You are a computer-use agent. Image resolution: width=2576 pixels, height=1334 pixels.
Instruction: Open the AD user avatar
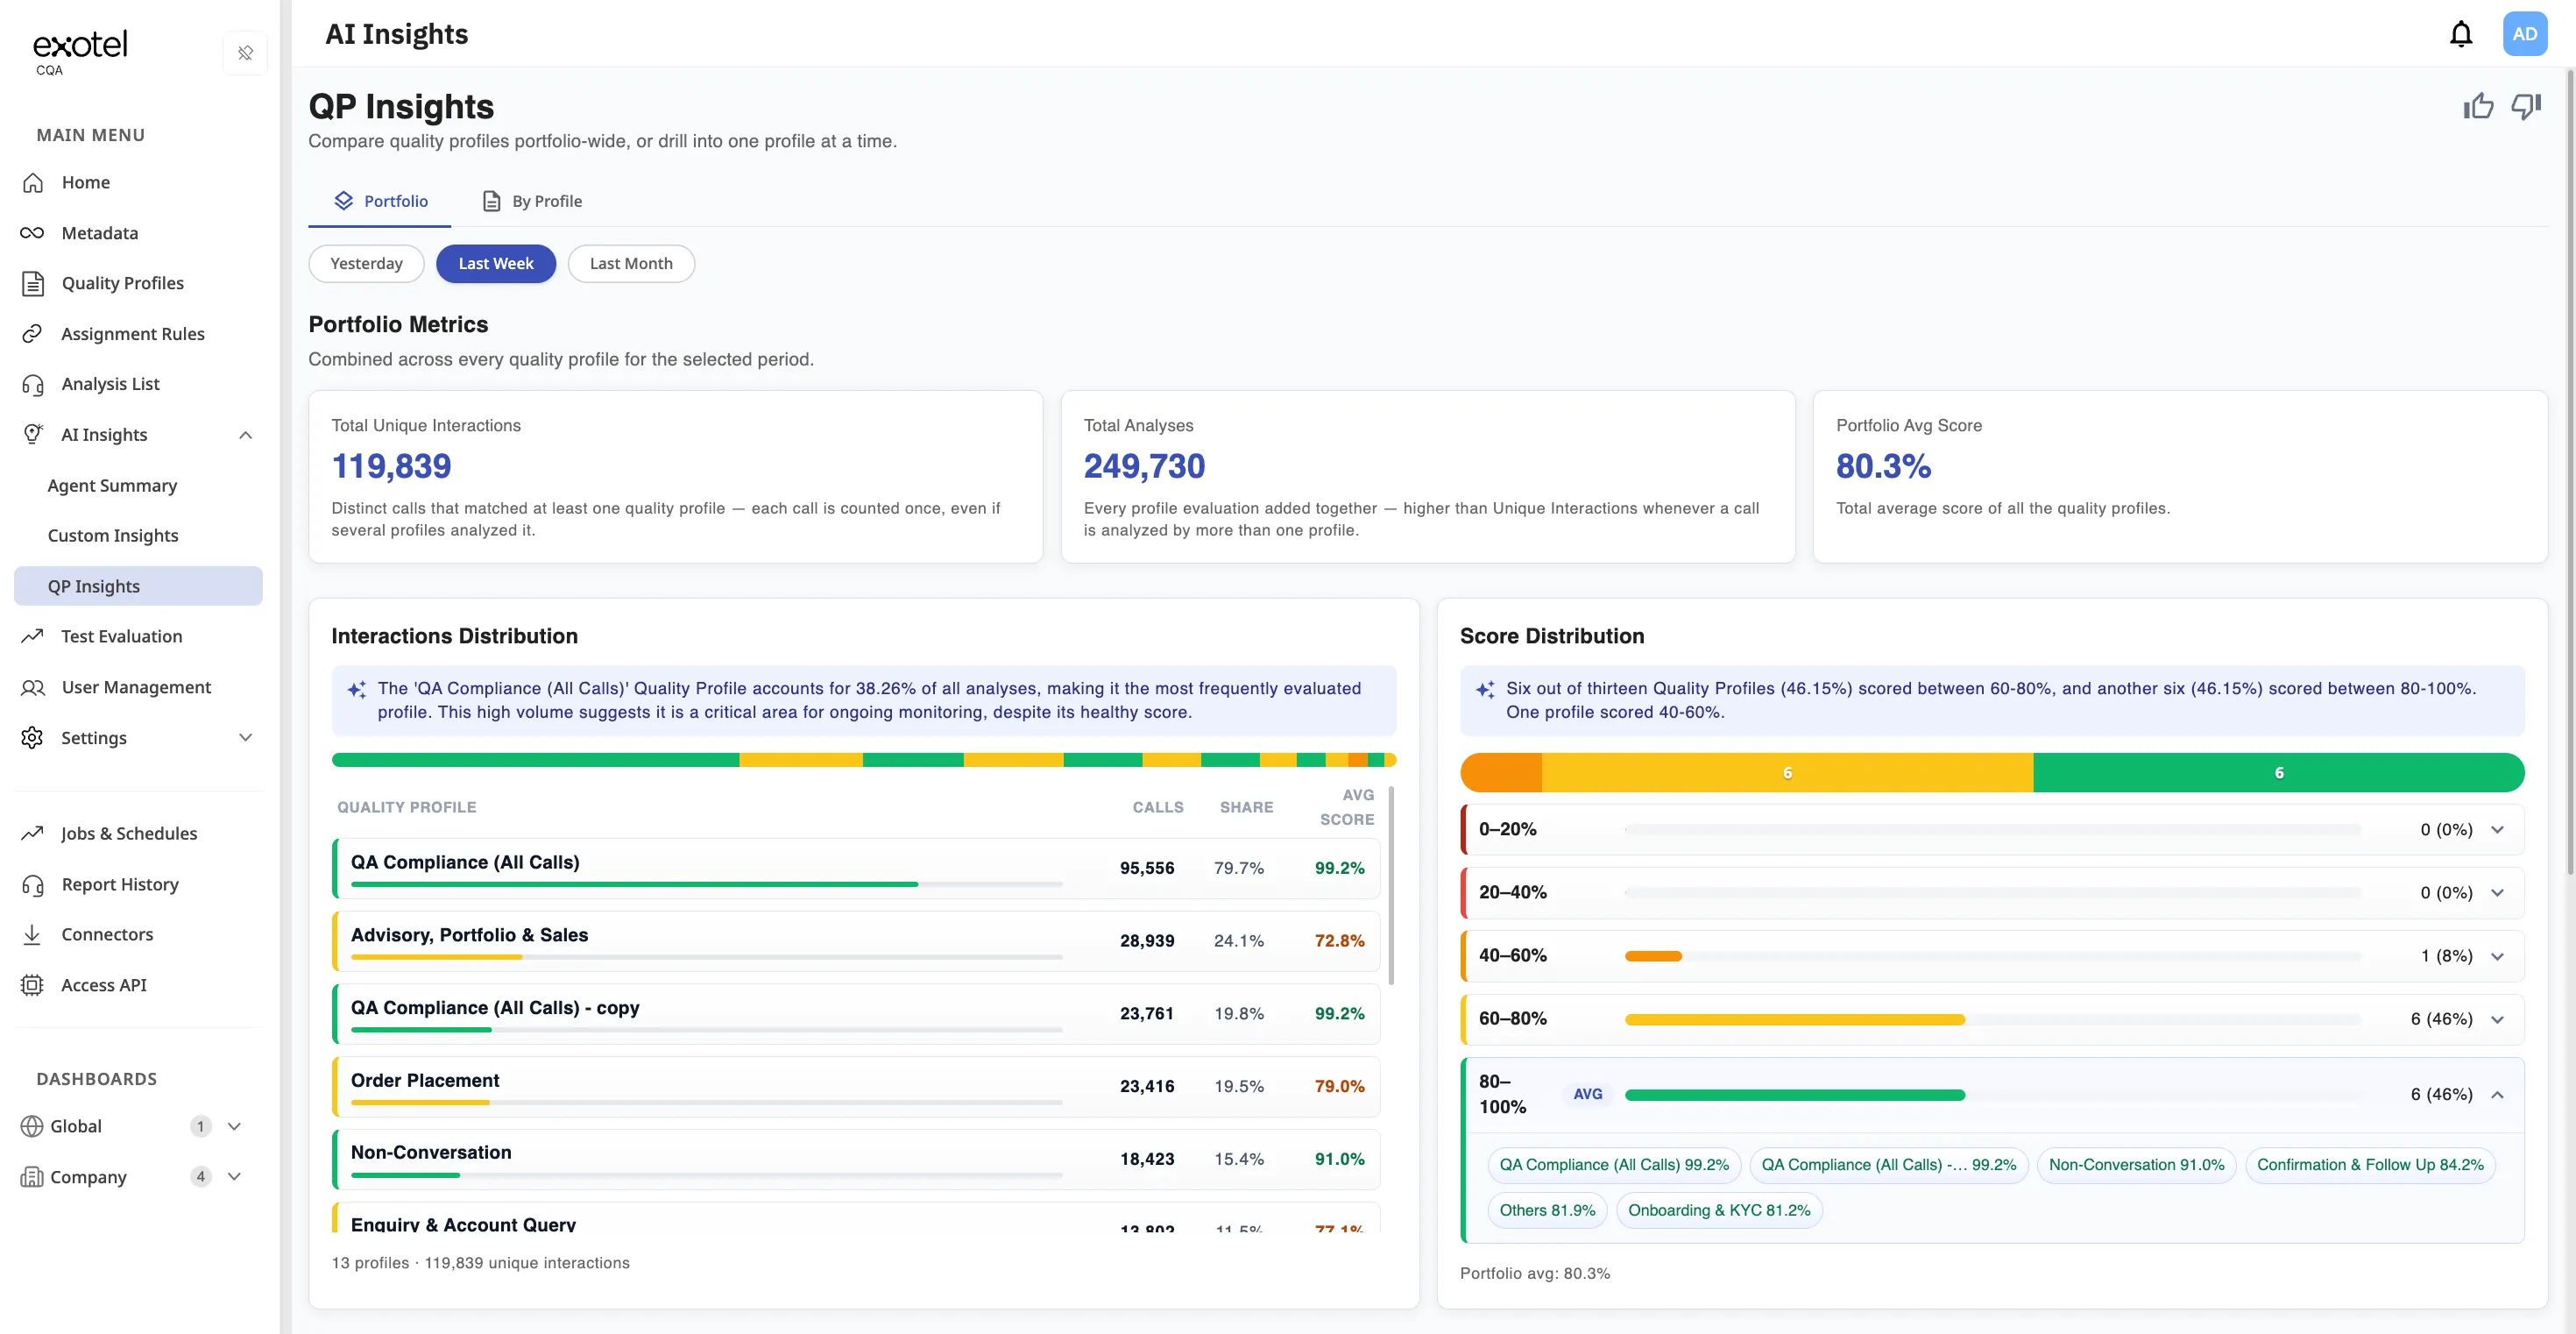(x=2524, y=34)
